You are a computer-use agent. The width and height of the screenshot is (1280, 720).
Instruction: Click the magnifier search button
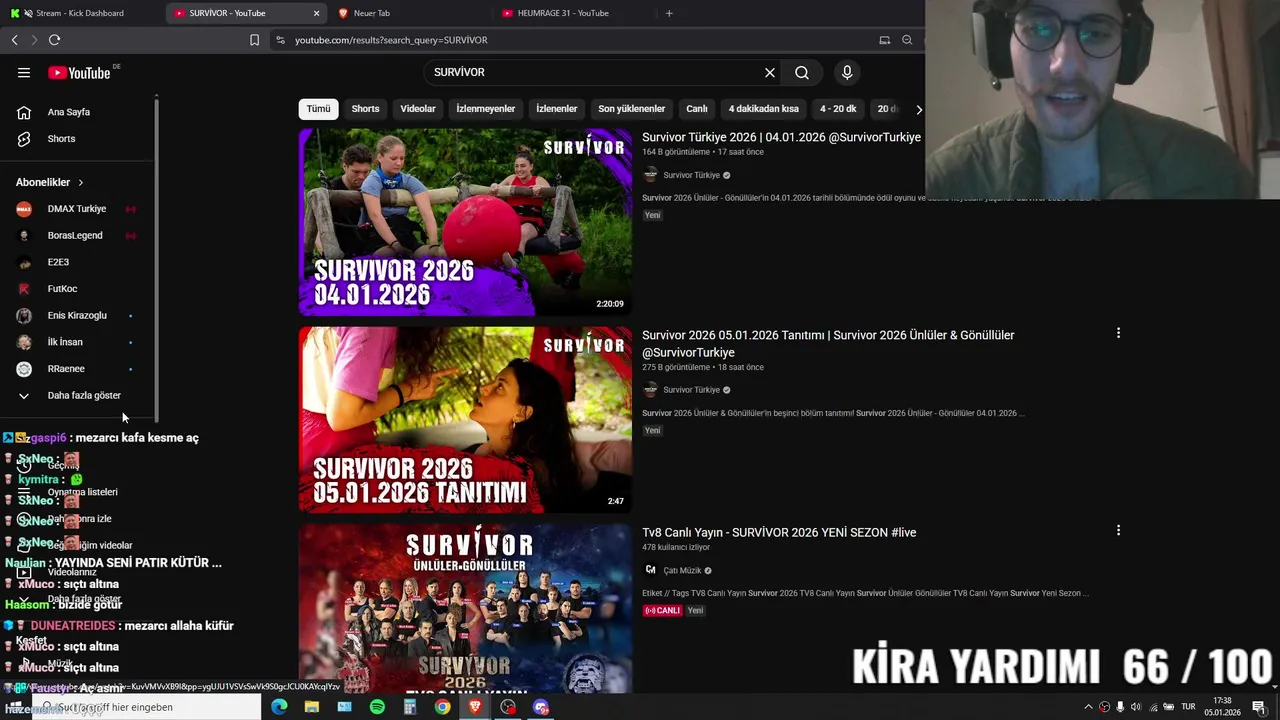point(802,72)
